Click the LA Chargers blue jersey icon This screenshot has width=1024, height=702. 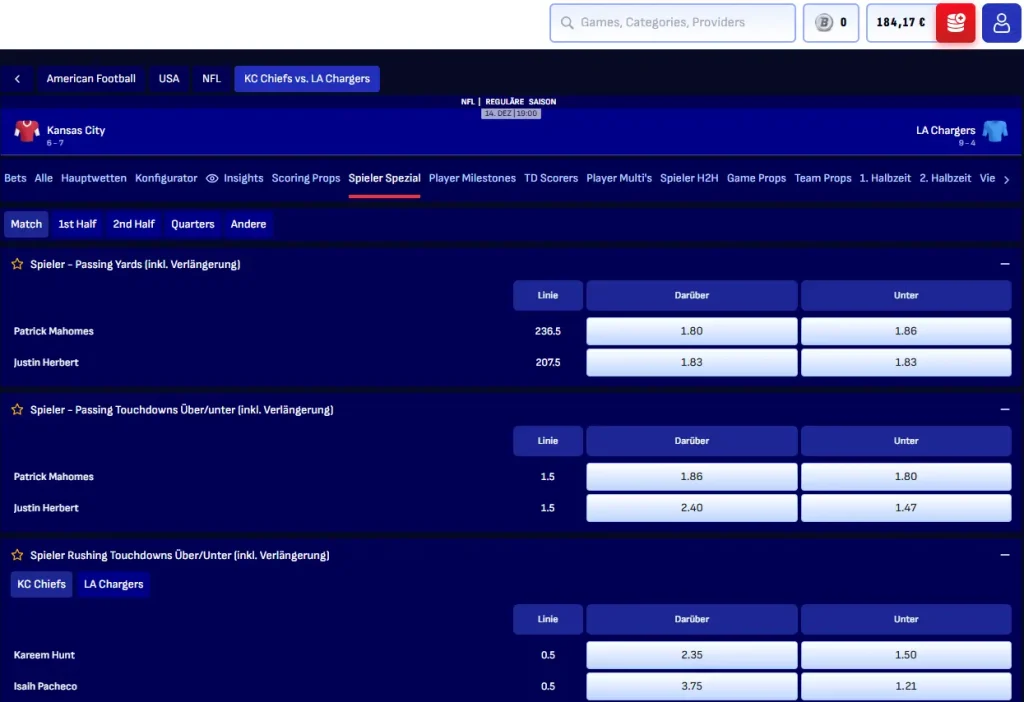(994, 131)
